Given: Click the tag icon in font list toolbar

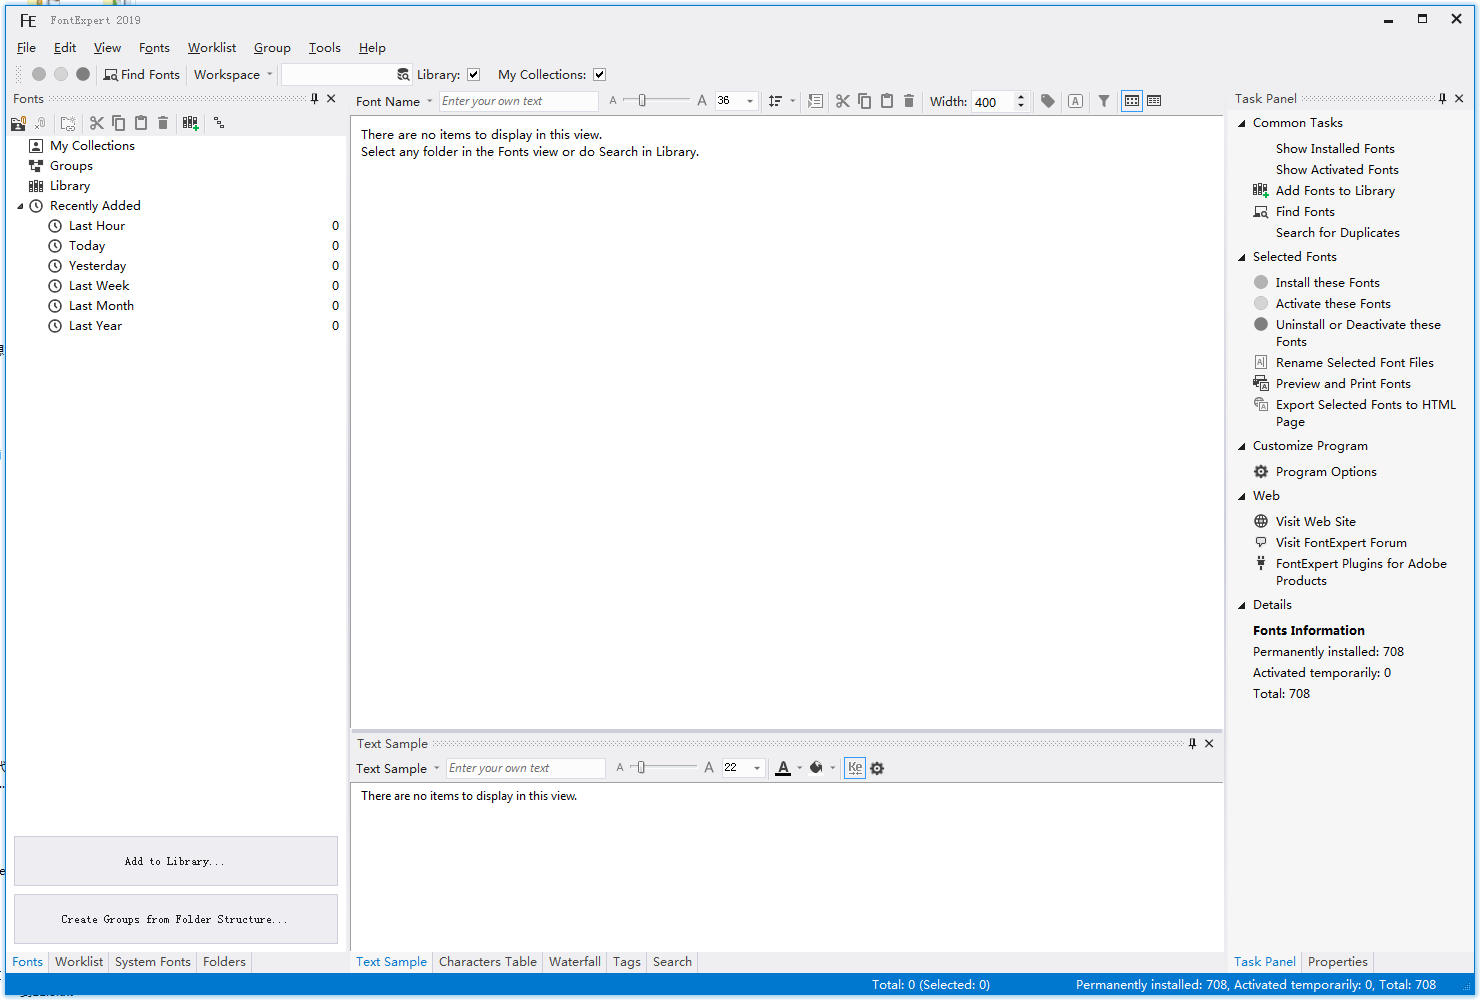Looking at the screenshot, I should pos(1047,101).
